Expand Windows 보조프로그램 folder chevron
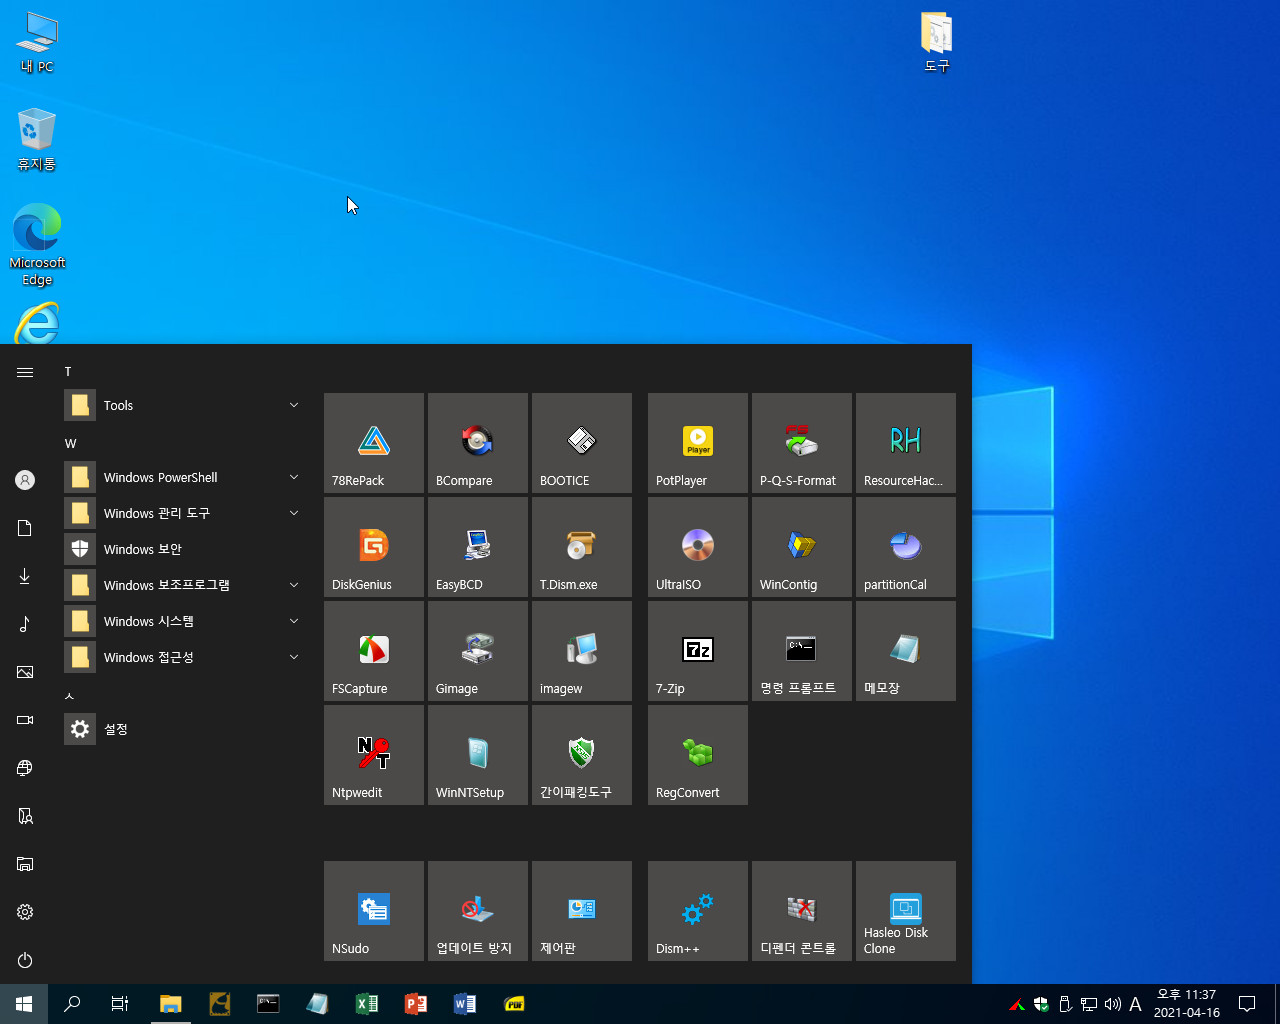This screenshot has width=1280, height=1024. coord(294,585)
